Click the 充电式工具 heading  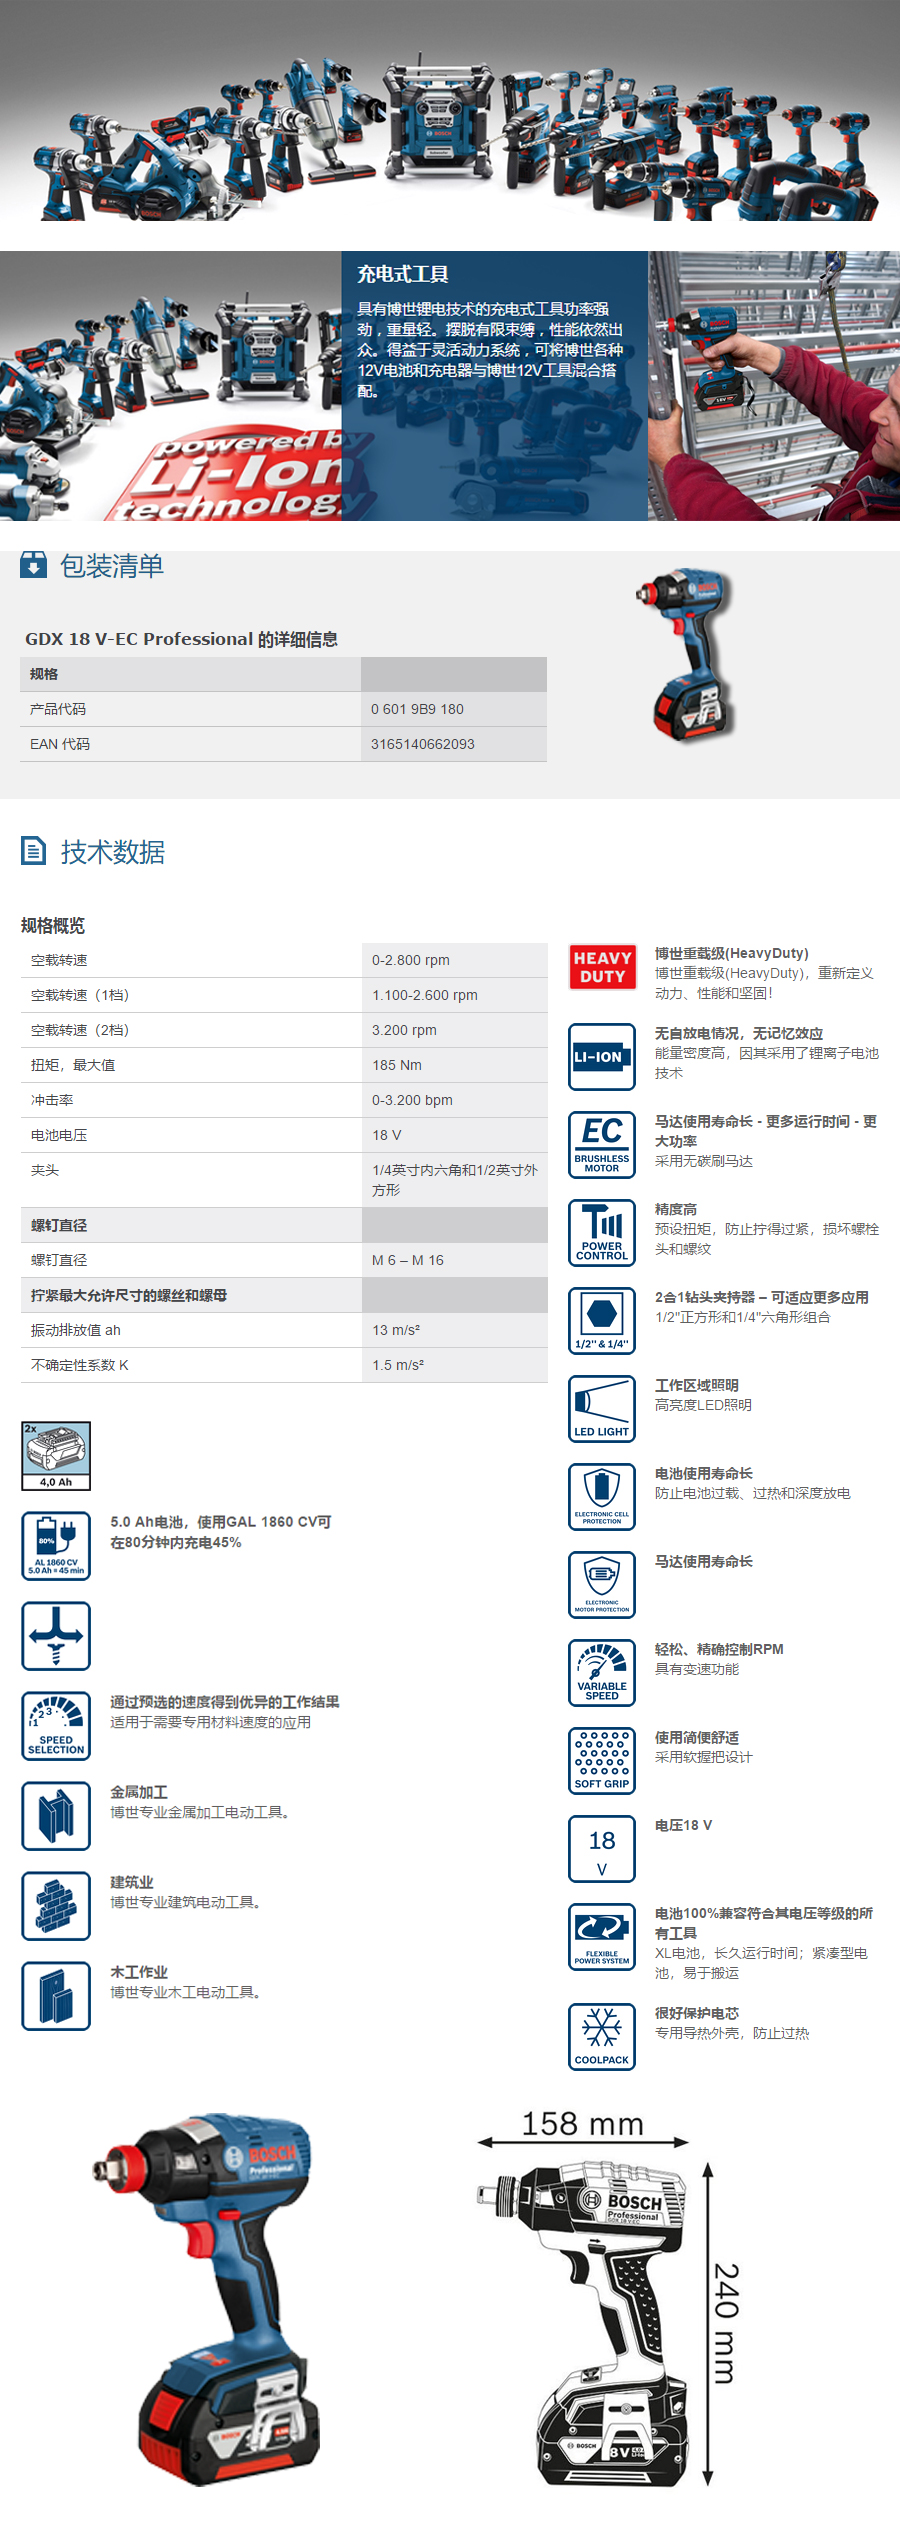pyautogui.click(x=403, y=274)
